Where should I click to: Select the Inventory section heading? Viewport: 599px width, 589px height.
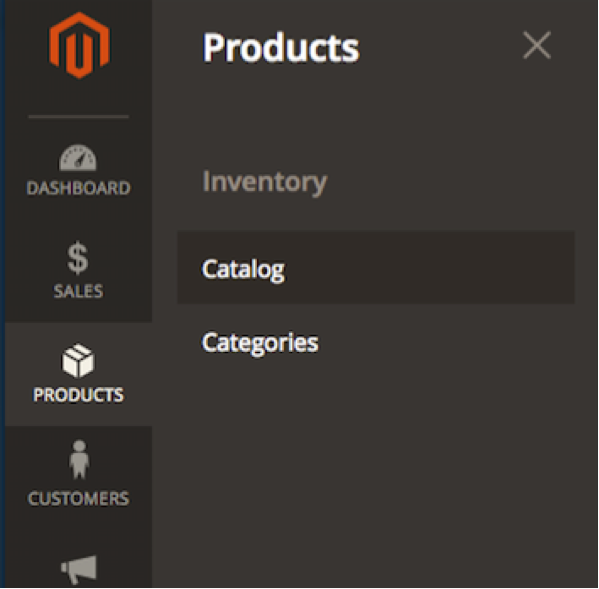point(264,182)
